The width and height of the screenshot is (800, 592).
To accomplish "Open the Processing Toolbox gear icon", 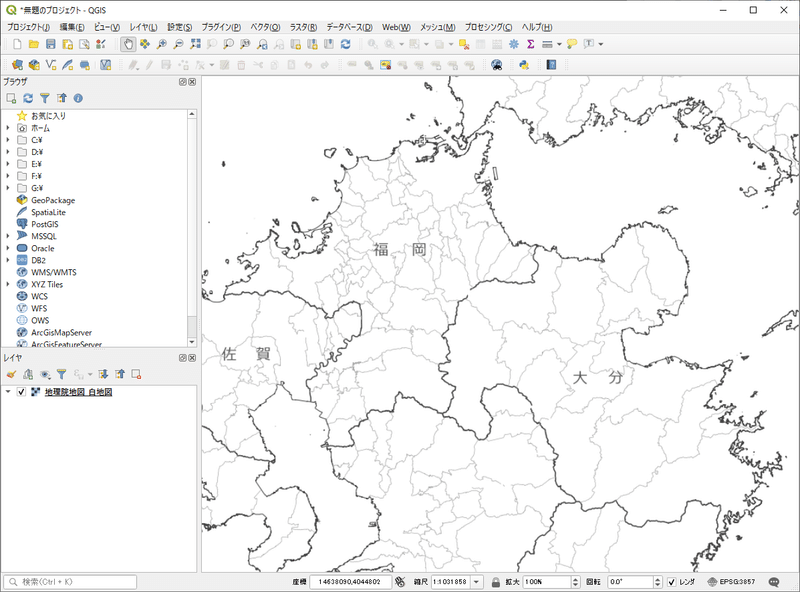I will click(x=514, y=44).
